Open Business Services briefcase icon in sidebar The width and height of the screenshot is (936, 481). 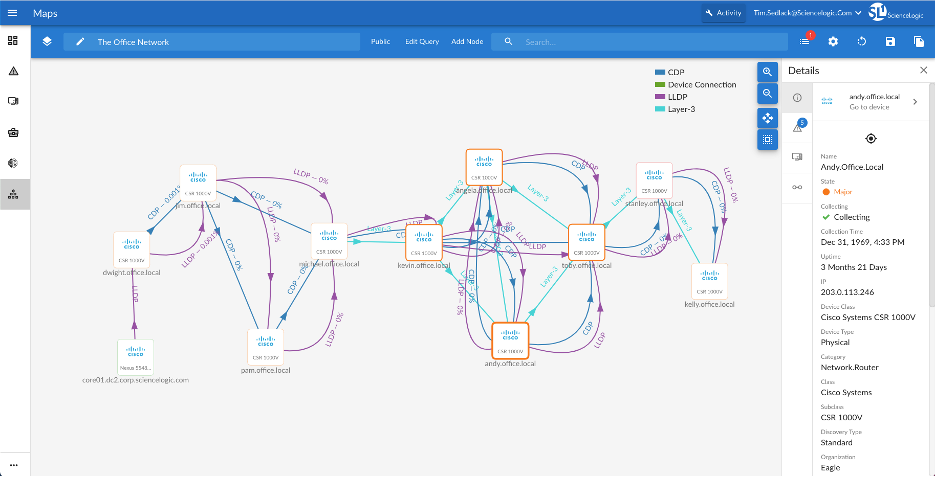coord(13,132)
